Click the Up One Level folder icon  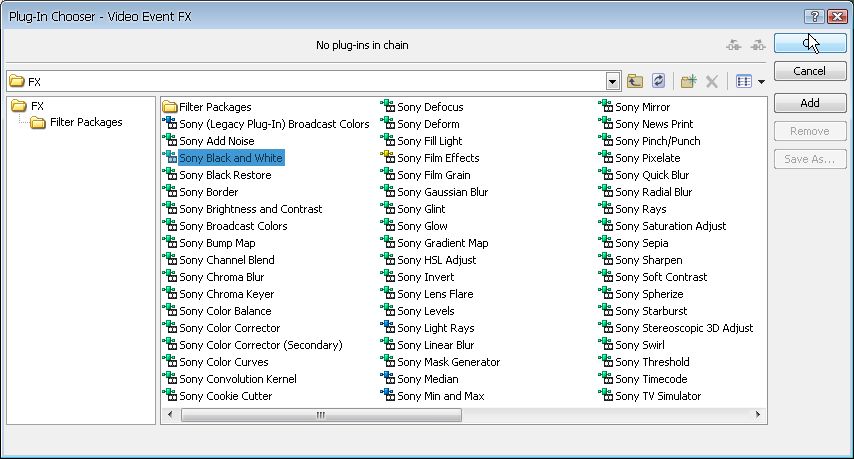(635, 81)
